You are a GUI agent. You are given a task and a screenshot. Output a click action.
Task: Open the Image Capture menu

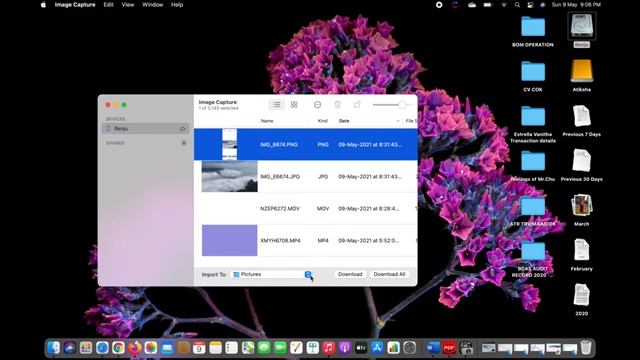(75, 5)
